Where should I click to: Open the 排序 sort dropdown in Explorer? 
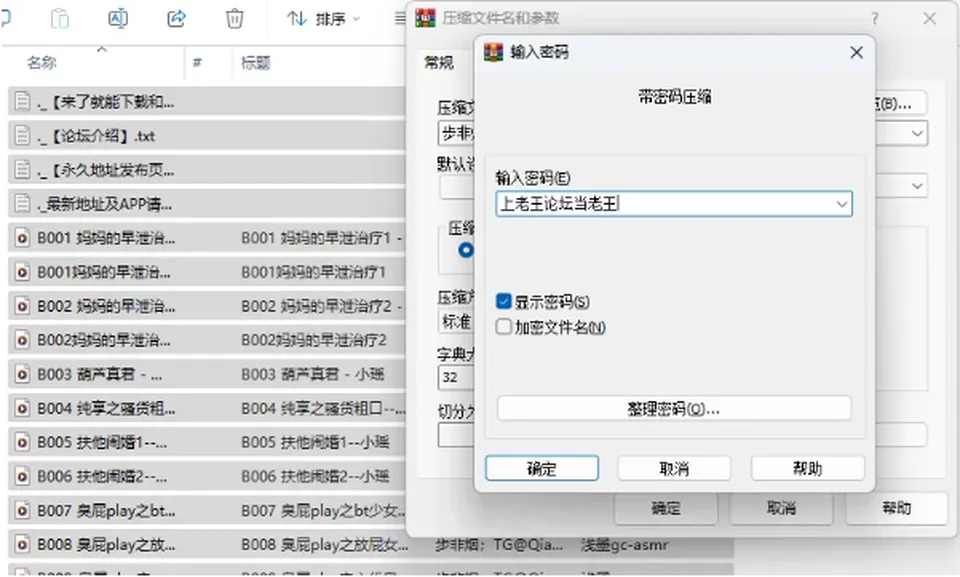click(323, 19)
